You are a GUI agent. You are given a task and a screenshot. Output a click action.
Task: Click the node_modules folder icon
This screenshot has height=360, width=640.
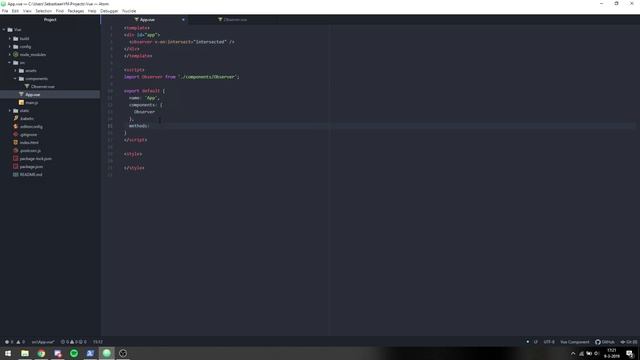point(16,55)
